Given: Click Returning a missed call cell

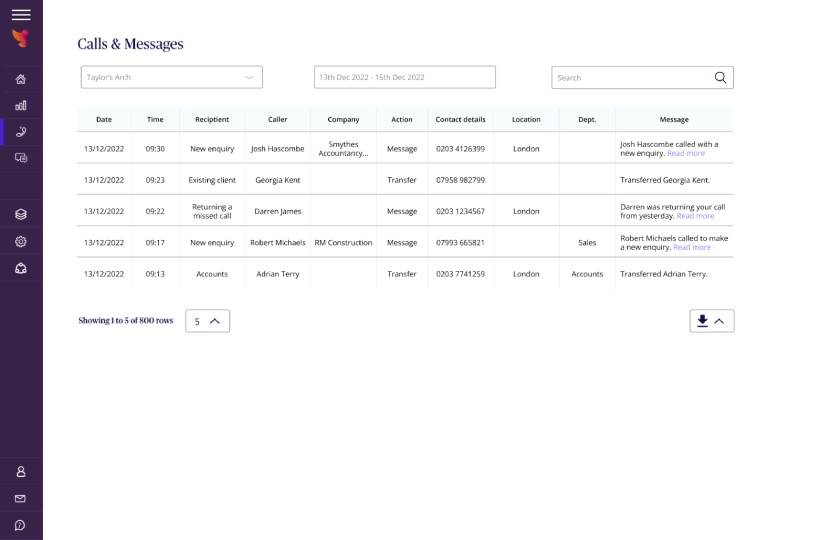Looking at the screenshot, I should pyautogui.click(x=212, y=211).
